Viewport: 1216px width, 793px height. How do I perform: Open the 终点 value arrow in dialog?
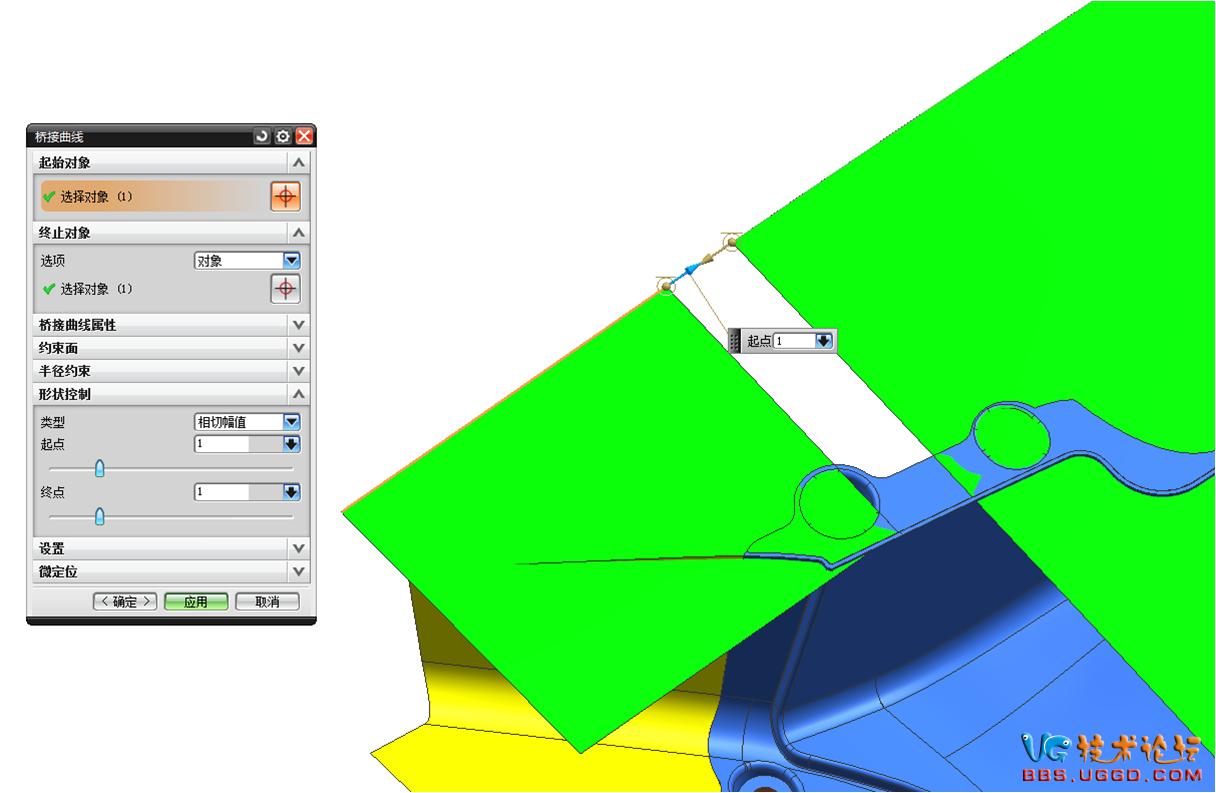click(291, 492)
